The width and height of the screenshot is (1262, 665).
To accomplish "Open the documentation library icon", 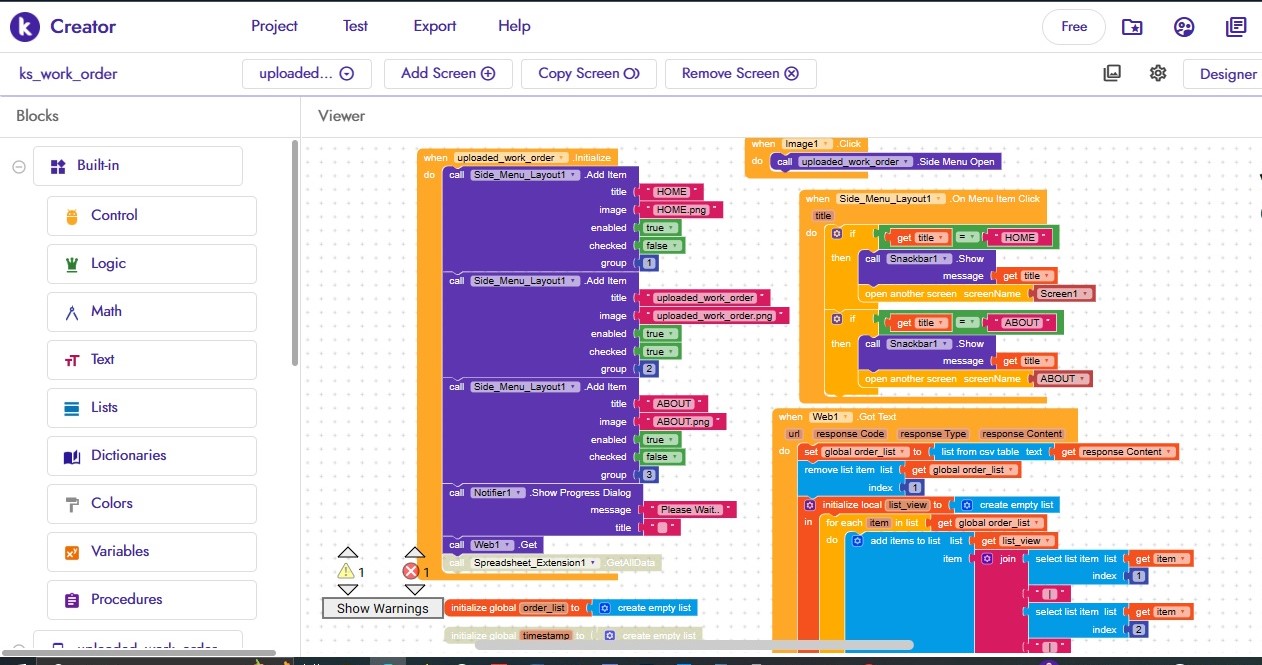I will click(1236, 27).
